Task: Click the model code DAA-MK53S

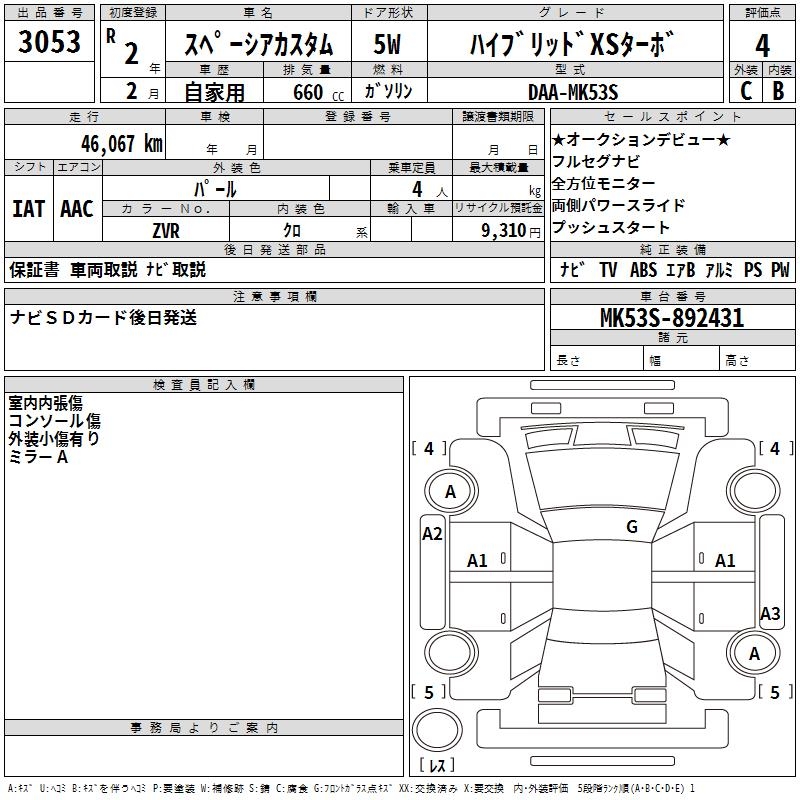Action: (573, 92)
